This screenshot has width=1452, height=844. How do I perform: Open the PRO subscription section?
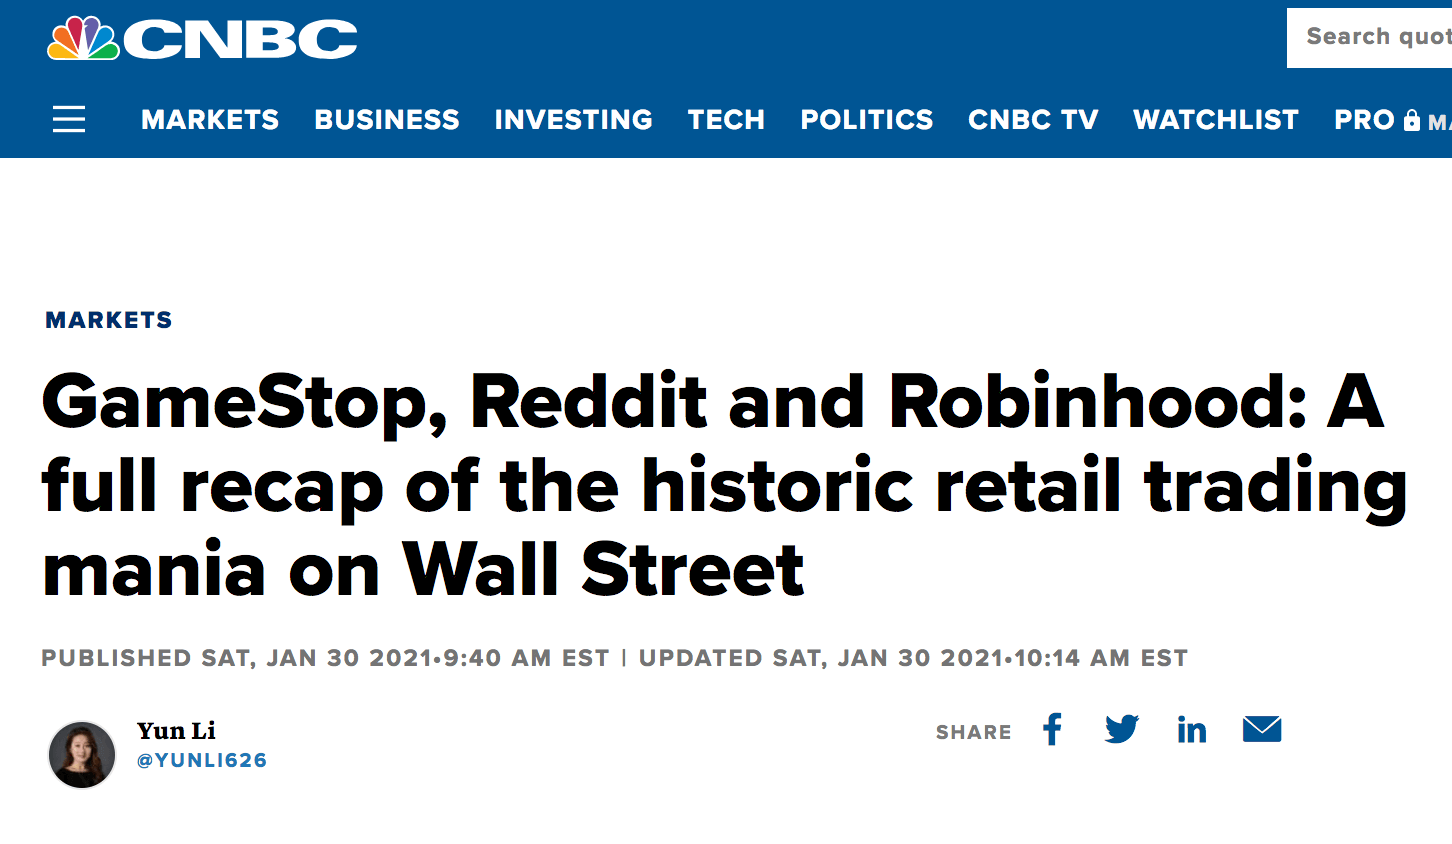(1364, 120)
